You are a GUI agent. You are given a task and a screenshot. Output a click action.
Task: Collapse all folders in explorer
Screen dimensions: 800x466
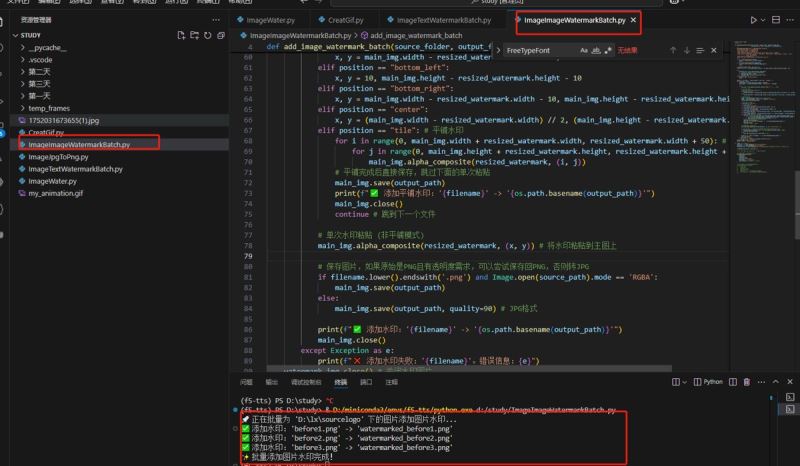coord(220,35)
